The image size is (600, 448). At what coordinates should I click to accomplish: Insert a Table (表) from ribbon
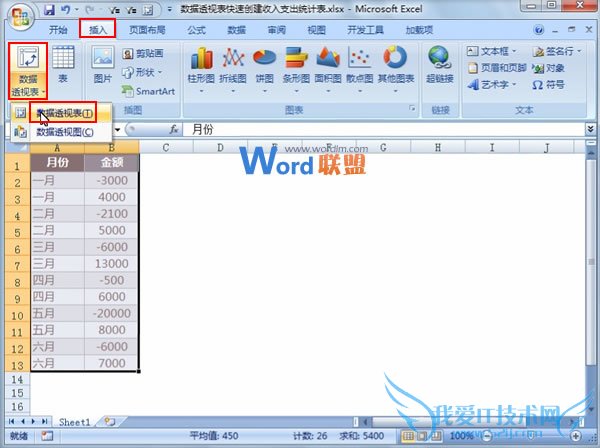63,65
